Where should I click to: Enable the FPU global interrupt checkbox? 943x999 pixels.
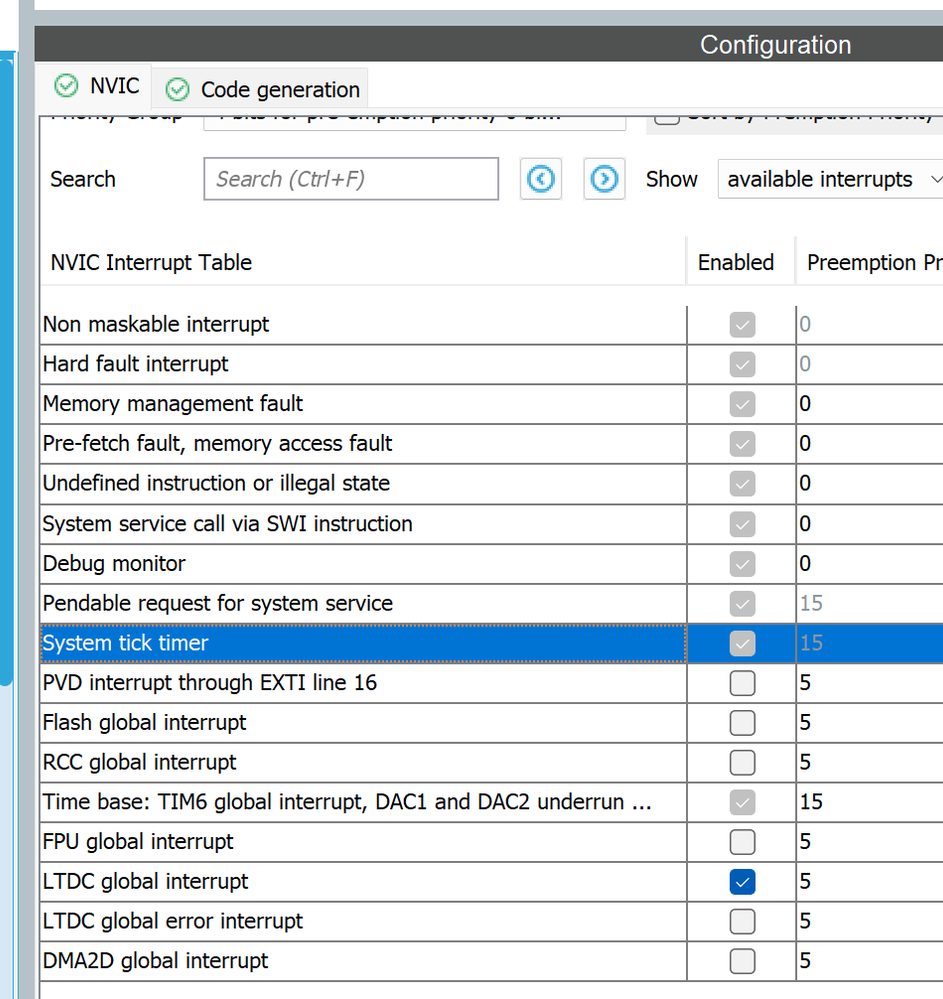[x=742, y=842]
